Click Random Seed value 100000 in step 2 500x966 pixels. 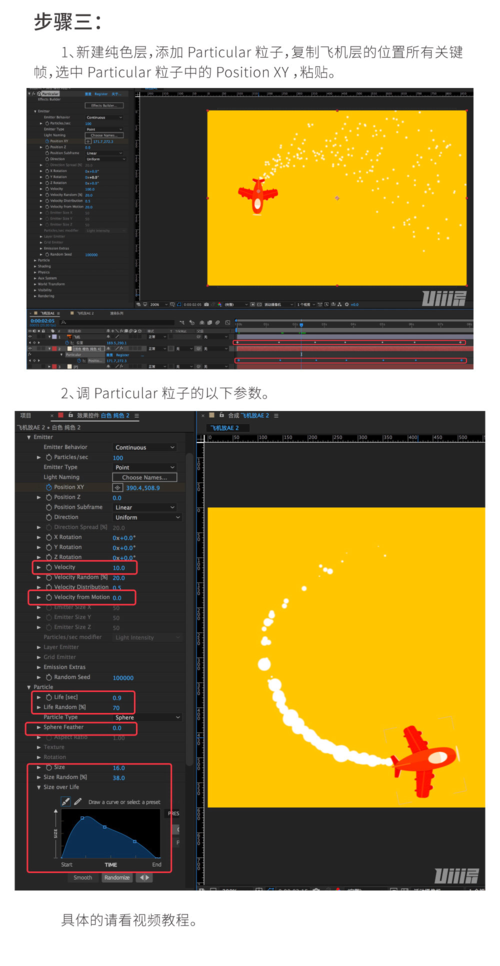click(123, 678)
